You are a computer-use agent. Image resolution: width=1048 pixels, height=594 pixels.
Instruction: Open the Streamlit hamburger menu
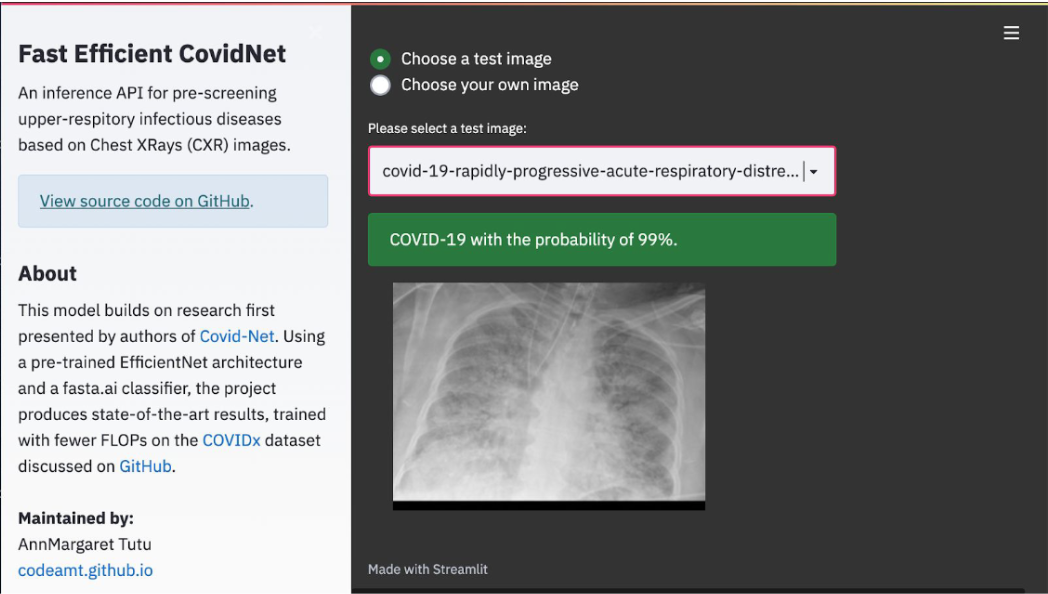1011,33
